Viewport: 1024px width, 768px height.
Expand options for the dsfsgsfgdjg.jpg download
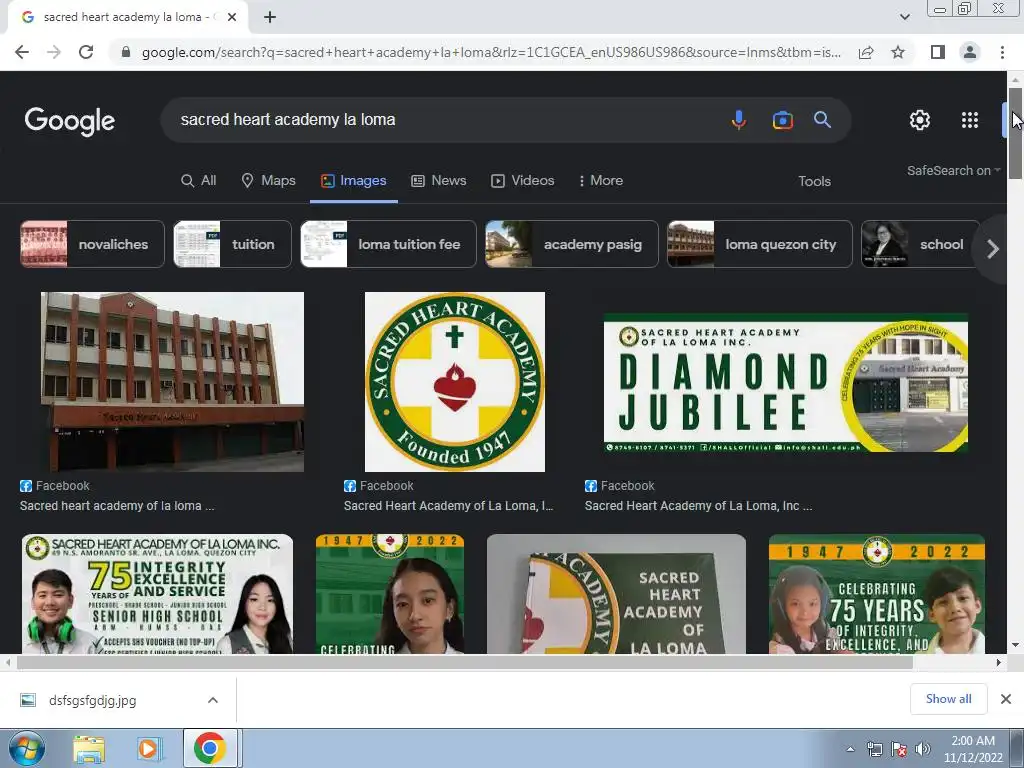click(213, 700)
